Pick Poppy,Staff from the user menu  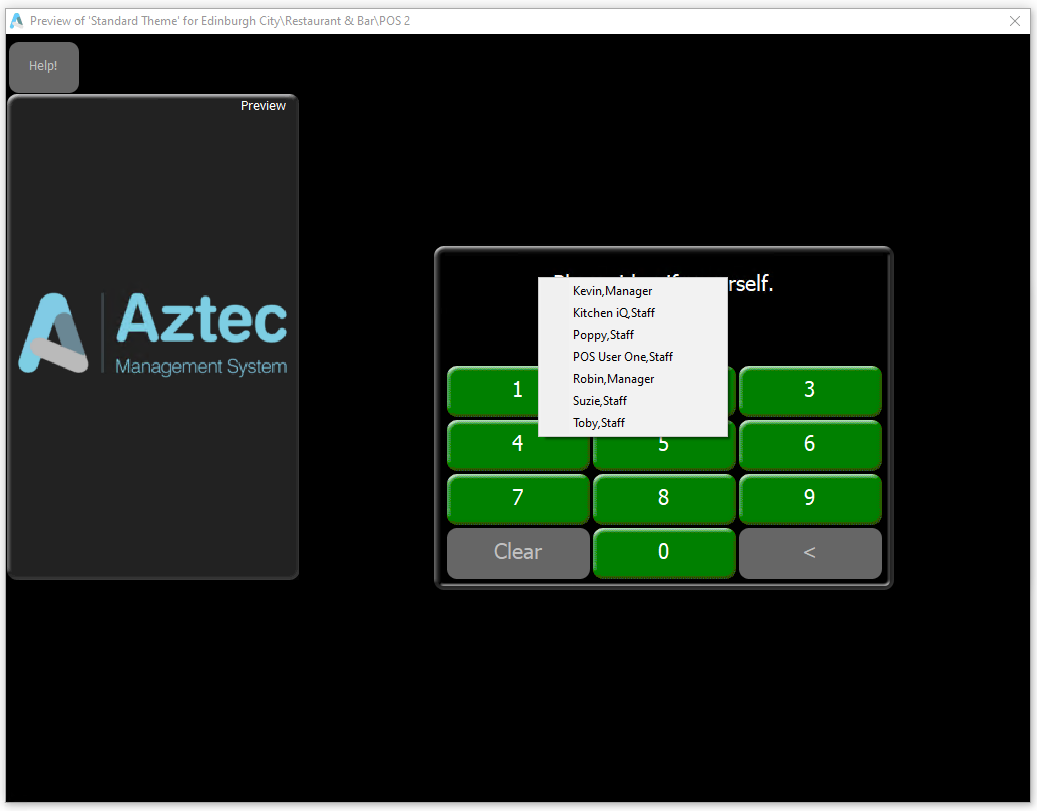603,335
